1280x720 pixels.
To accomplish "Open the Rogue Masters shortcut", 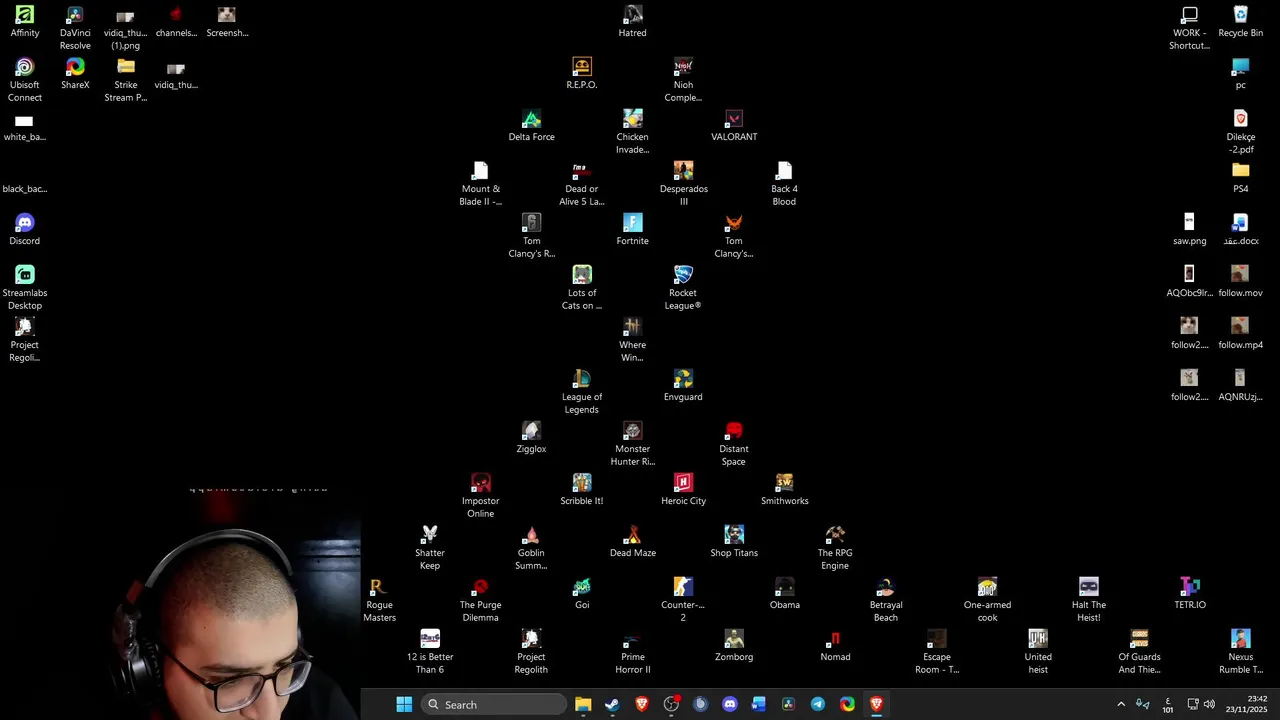I will coord(379,600).
